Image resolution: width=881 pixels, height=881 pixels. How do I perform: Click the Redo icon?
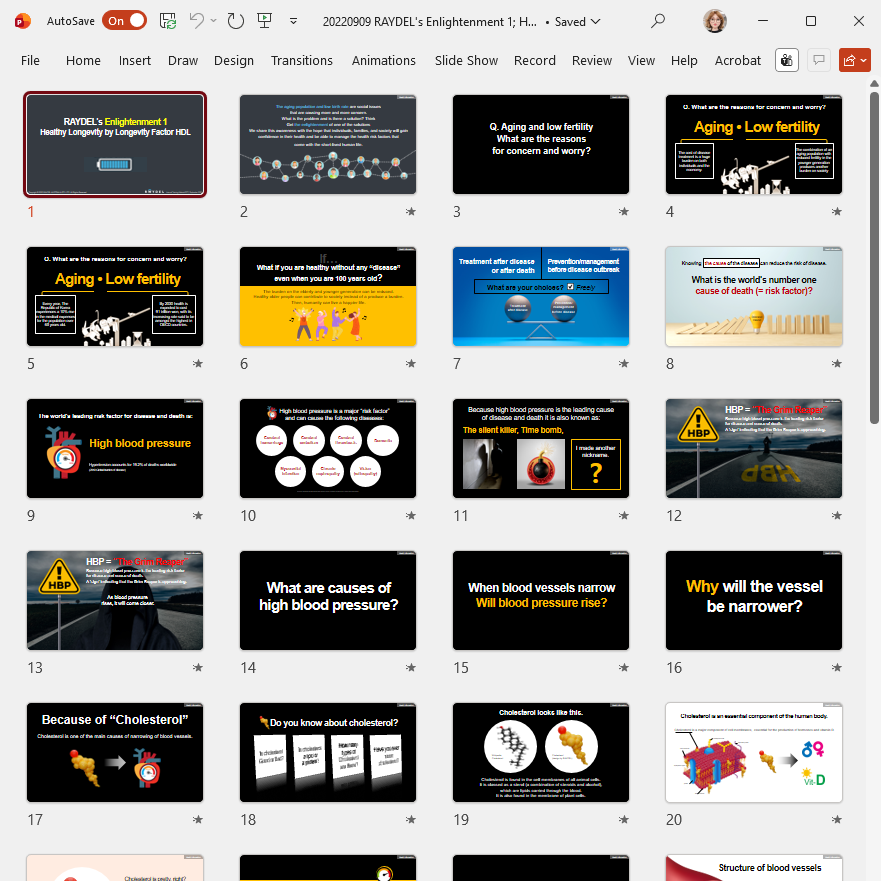click(x=235, y=21)
